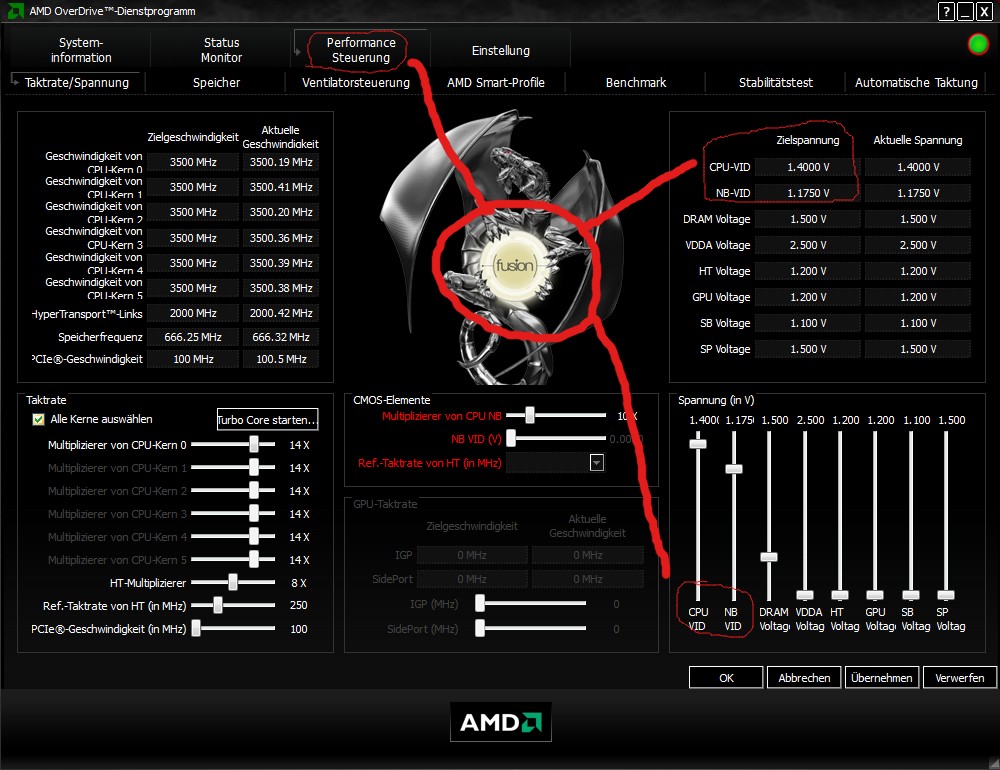The width and height of the screenshot is (1000, 770).
Task: Click Multiplizierer von CPU-Kern 0 slider handle
Action: pyautogui.click(x=254, y=444)
